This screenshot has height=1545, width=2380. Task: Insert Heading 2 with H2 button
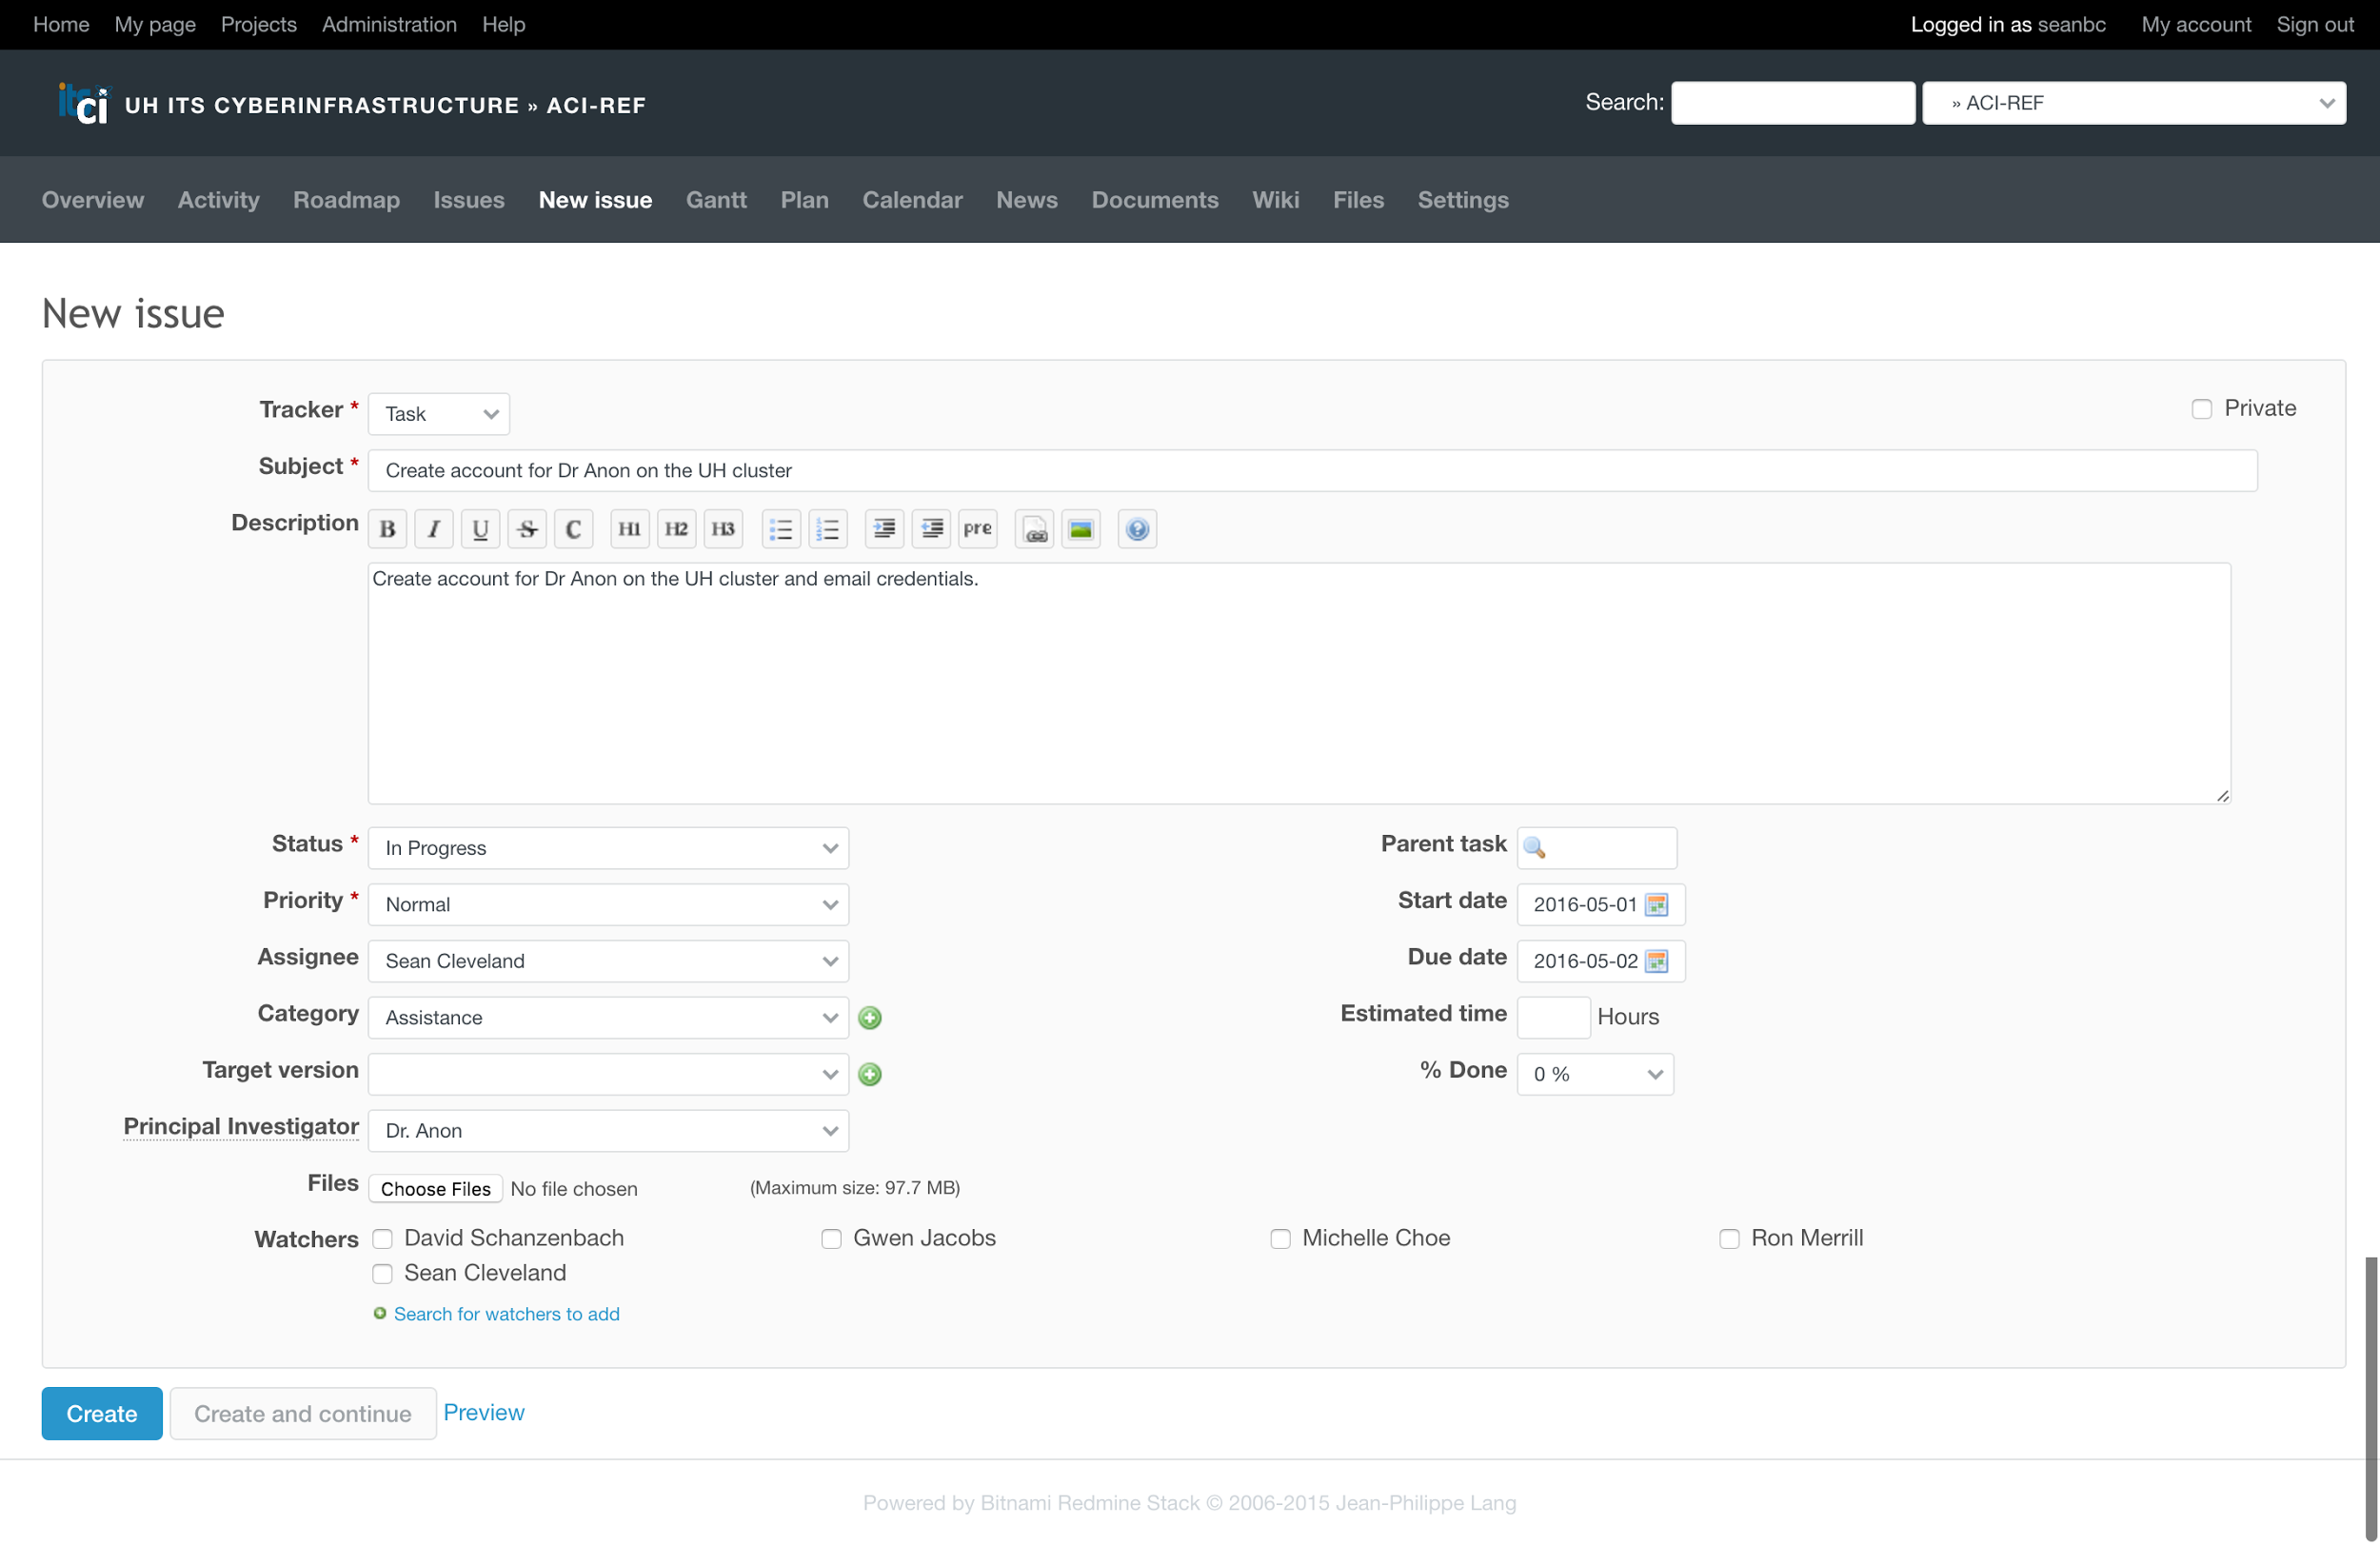point(676,529)
